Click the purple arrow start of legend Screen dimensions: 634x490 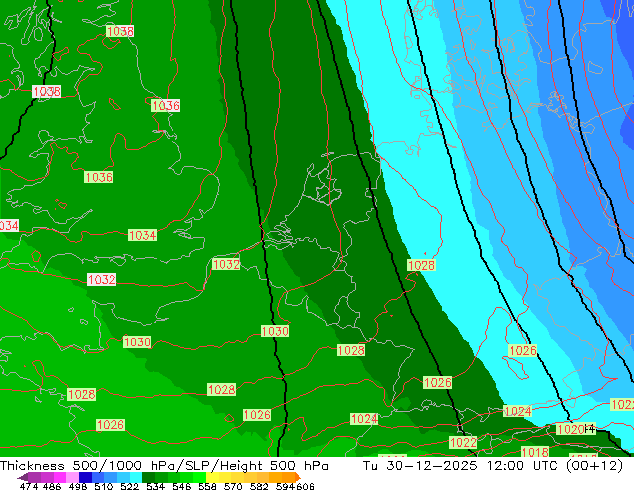tap(23, 477)
